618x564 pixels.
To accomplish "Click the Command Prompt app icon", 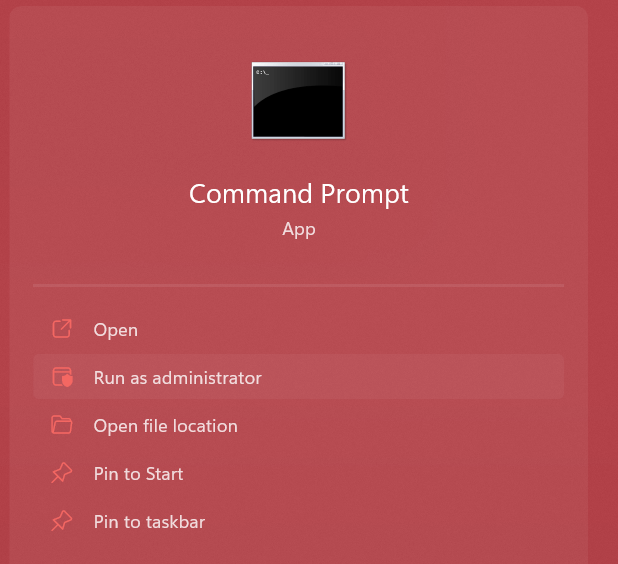I will (298, 101).
